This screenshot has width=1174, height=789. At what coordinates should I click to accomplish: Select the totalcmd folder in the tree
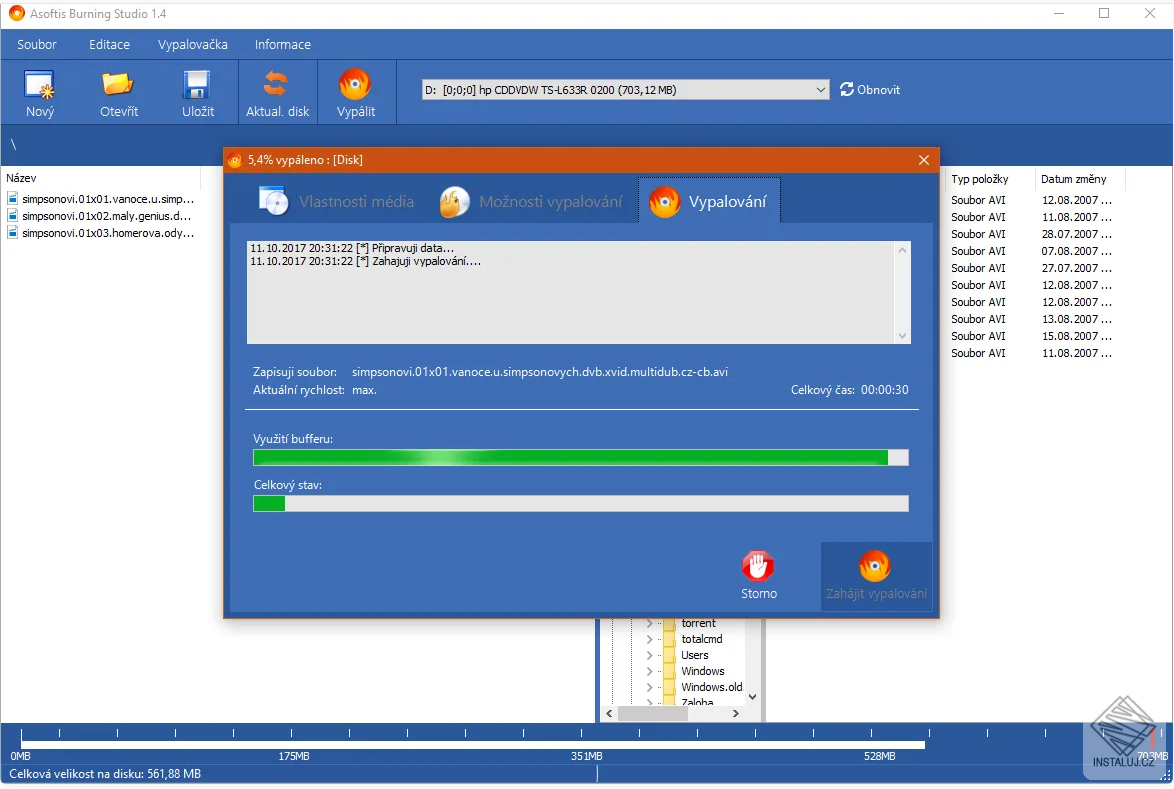pyautogui.click(x=702, y=639)
